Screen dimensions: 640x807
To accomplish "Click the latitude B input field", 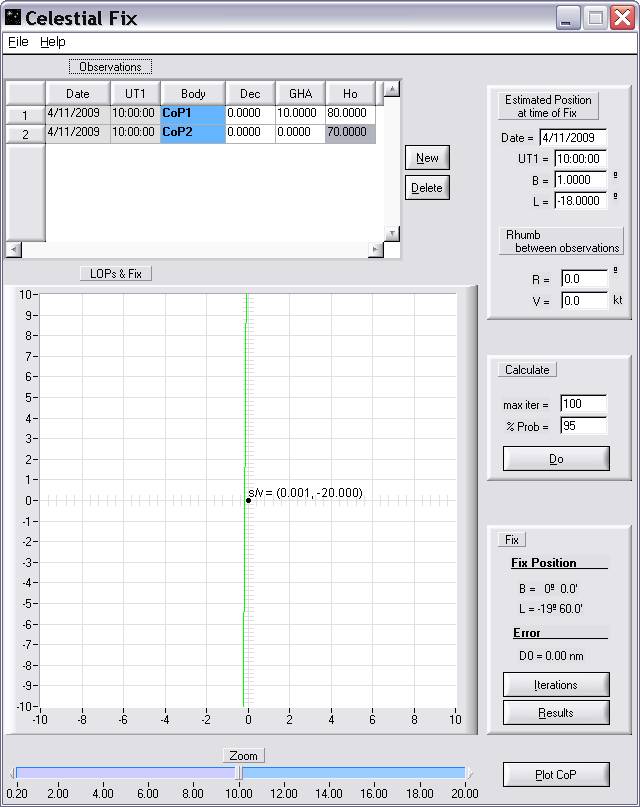I will coord(580,180).
